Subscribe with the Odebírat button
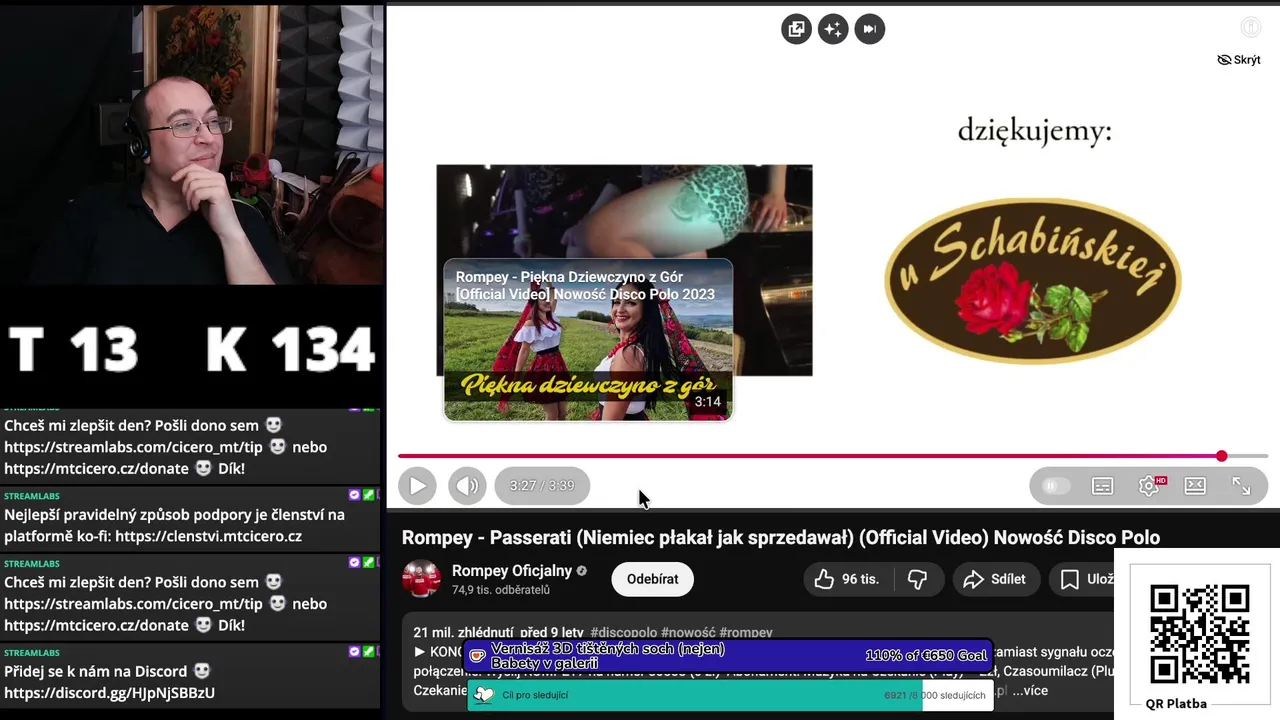This screenshot has width=1280, height=720. point(652,579)
